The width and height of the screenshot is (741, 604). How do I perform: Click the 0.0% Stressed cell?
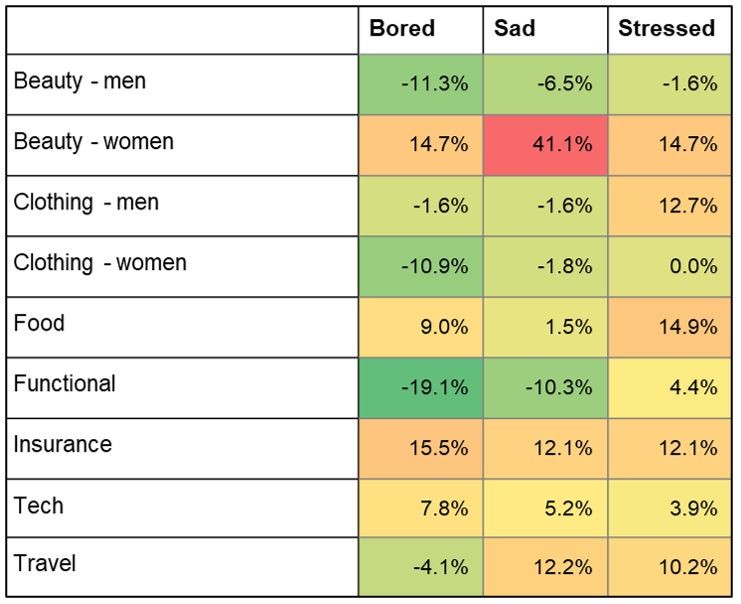[x=669, y=266]
